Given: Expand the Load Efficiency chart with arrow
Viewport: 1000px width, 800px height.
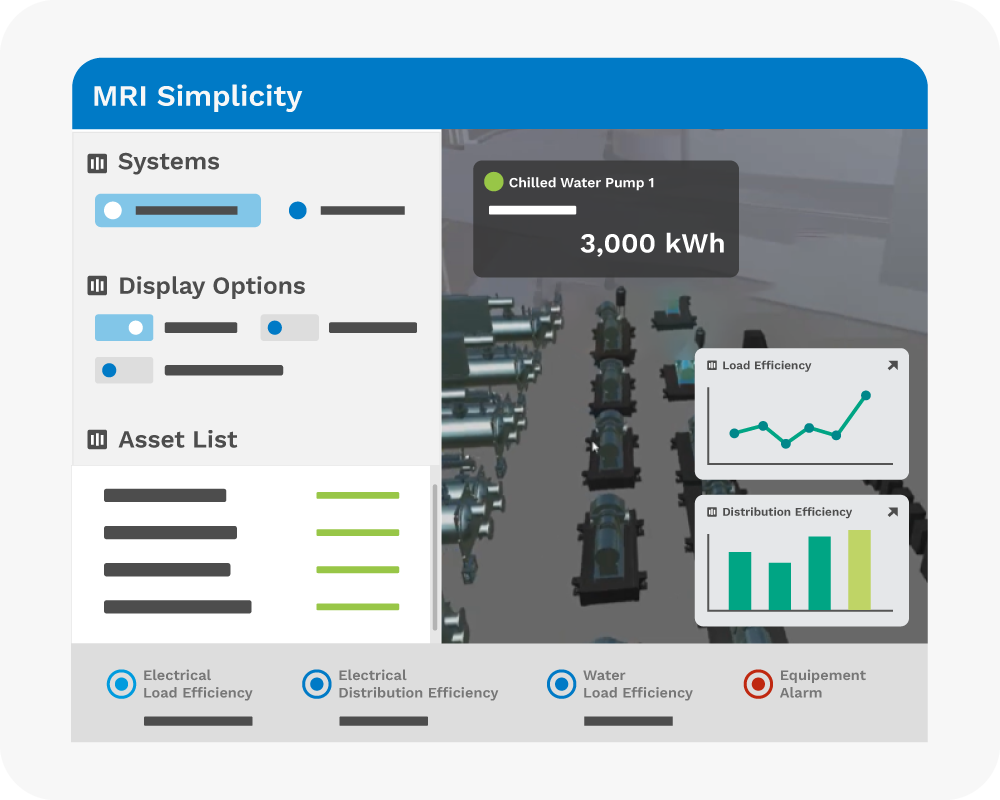Looking at the screenshot, I should pyautogui.click(x=893, y=366).
